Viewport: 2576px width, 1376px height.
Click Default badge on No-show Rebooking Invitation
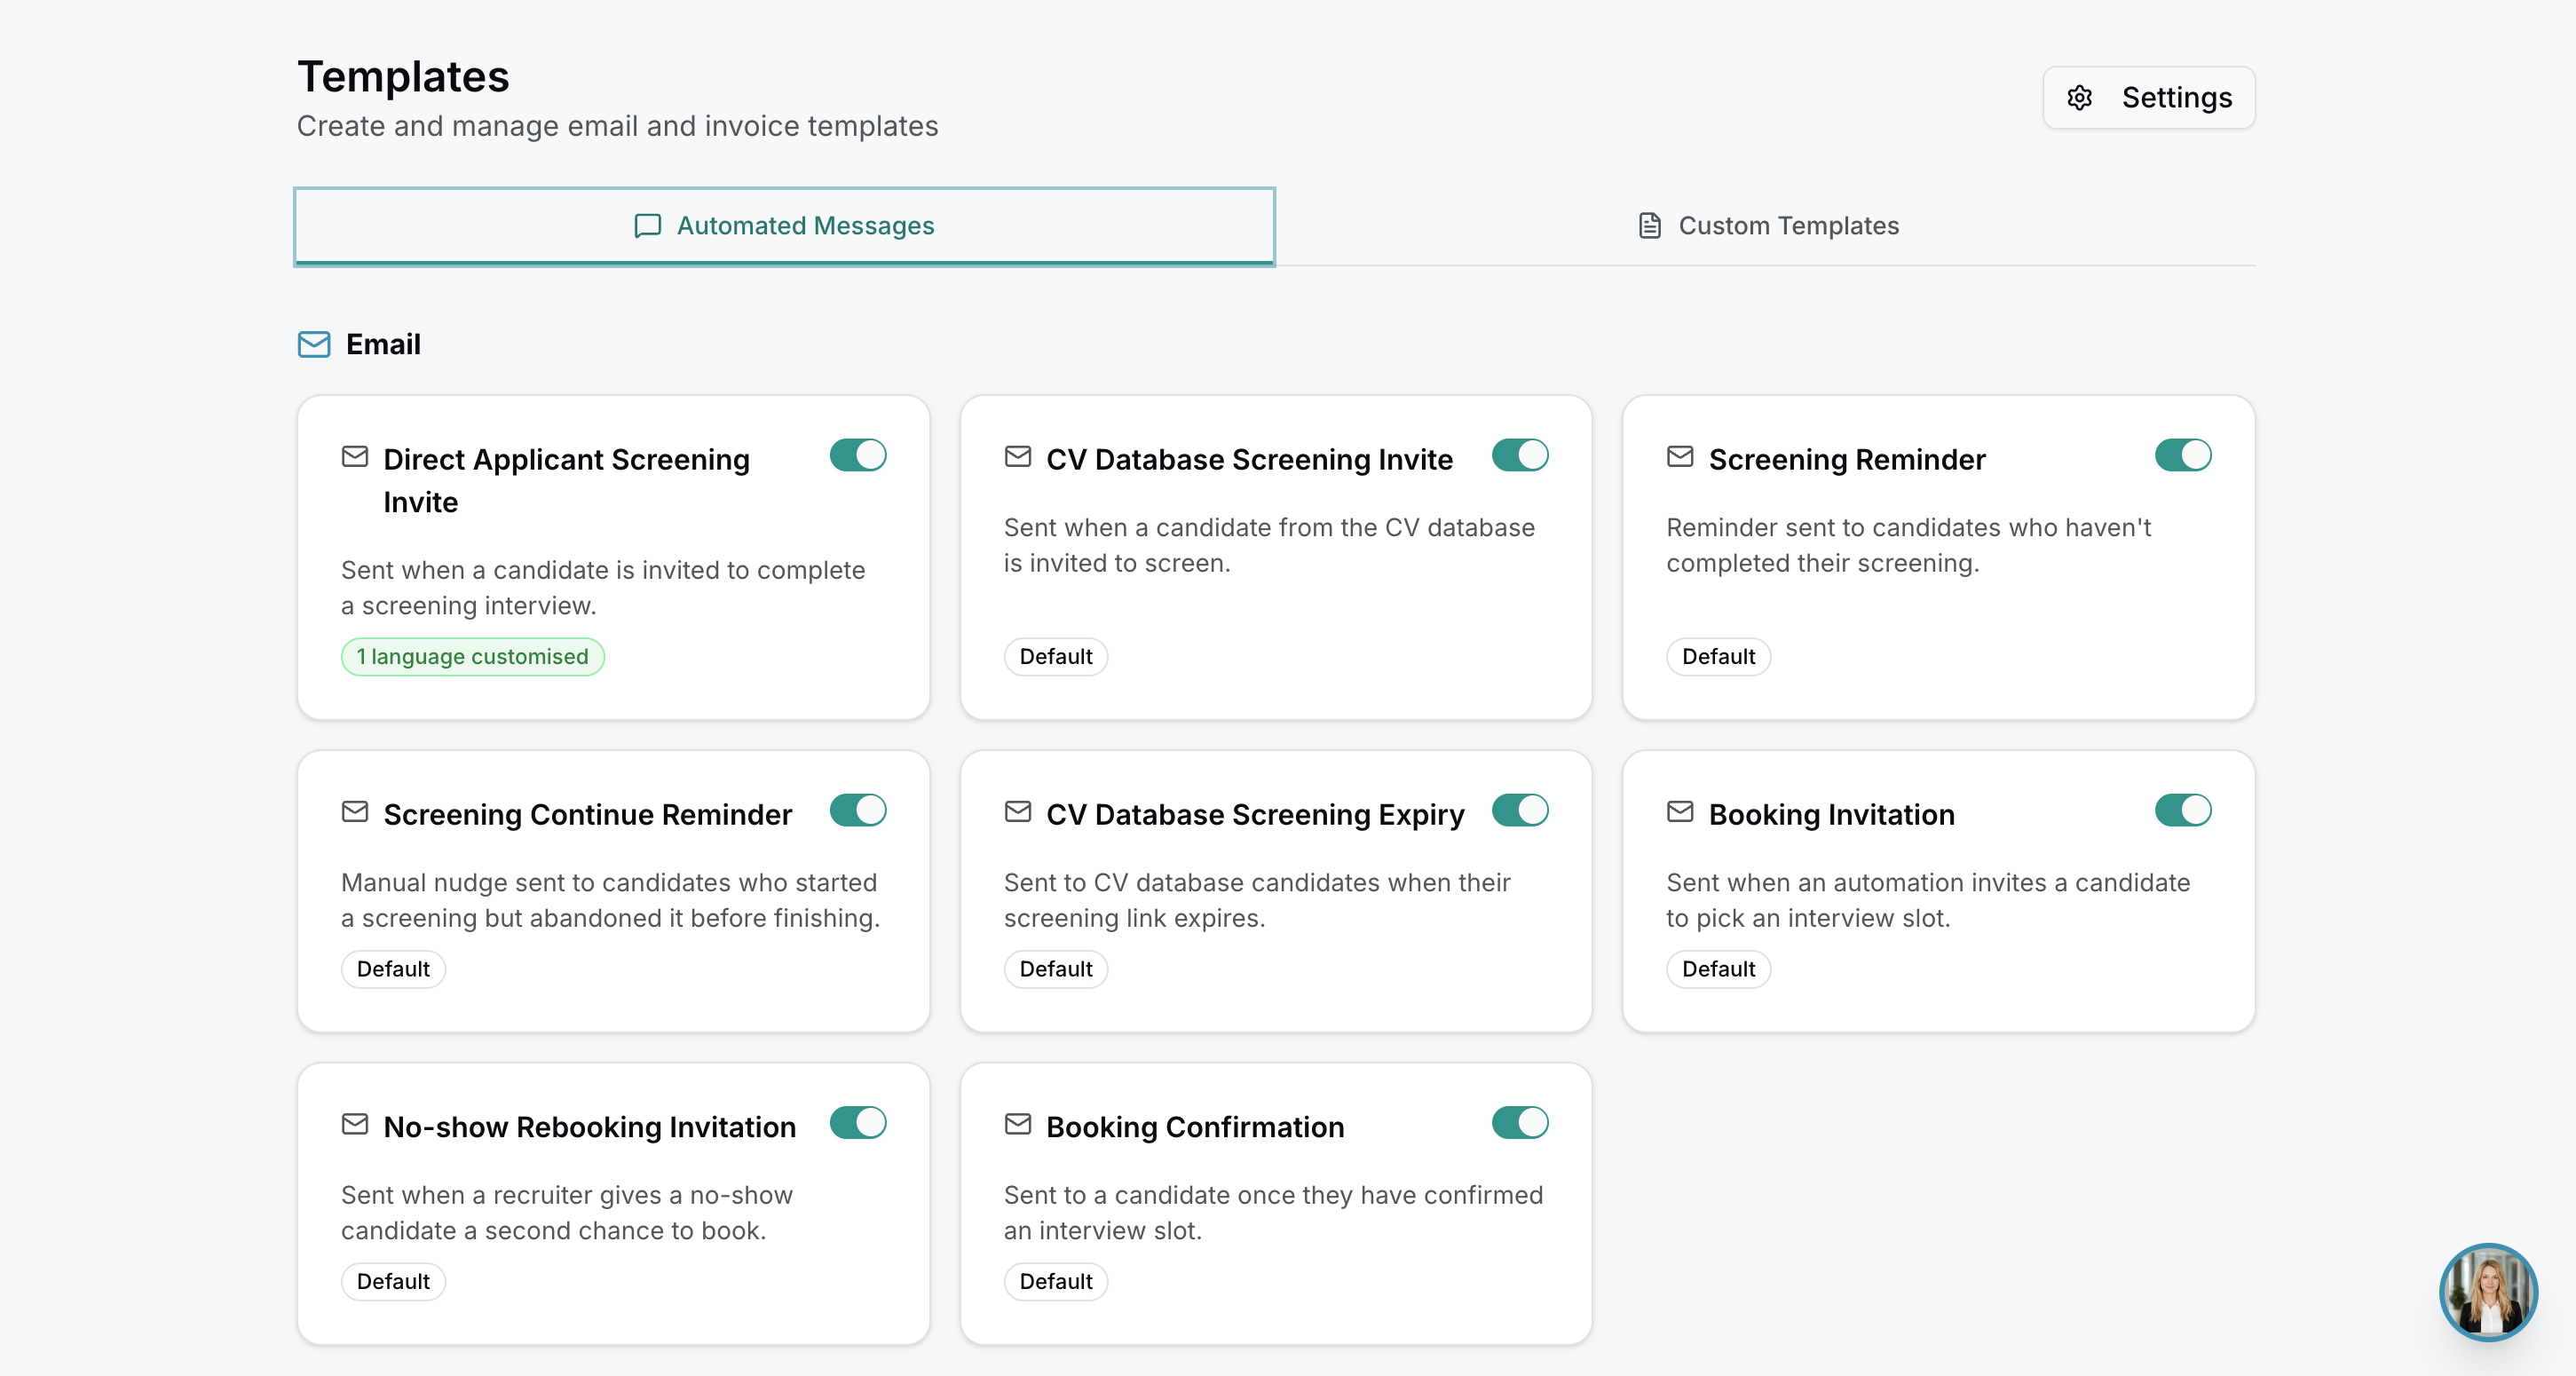[393, 1282]
